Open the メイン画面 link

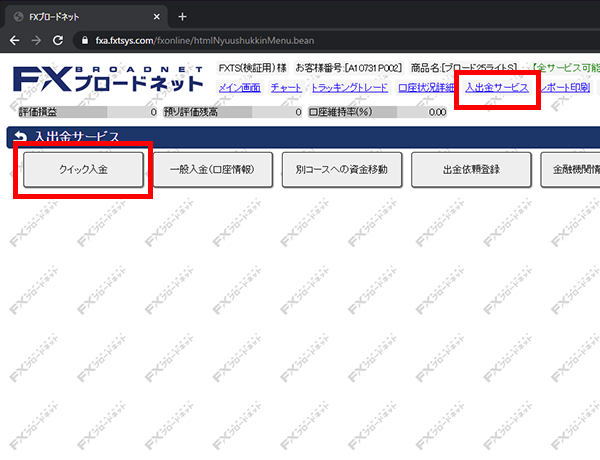tap(240, 88)
